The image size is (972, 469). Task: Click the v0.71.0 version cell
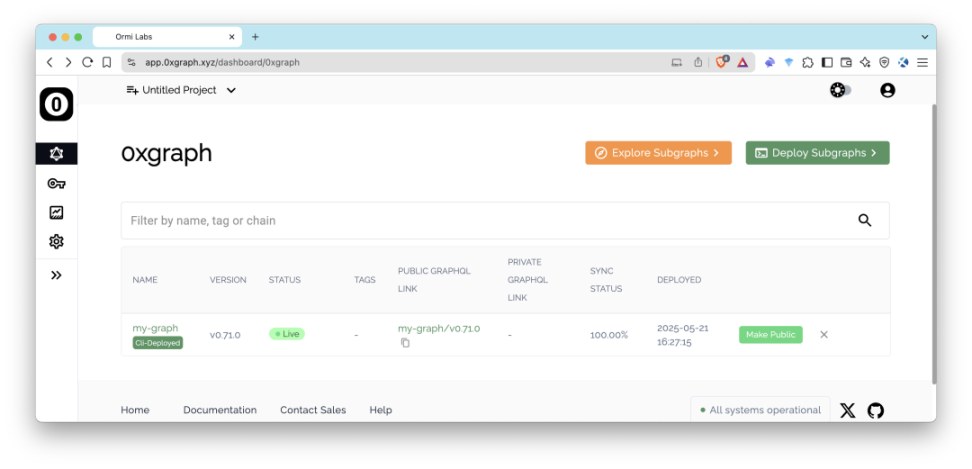[x=225, y=335]
